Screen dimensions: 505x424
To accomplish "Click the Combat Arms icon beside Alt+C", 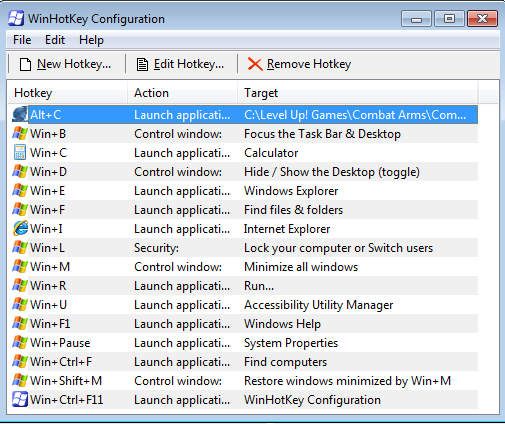I will pos(20,115).
